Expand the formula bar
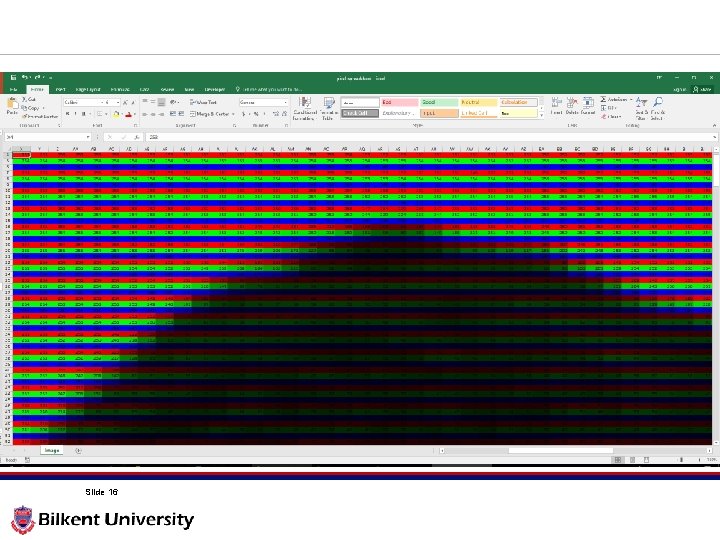 pyautogui.click(x=714, y=137)
